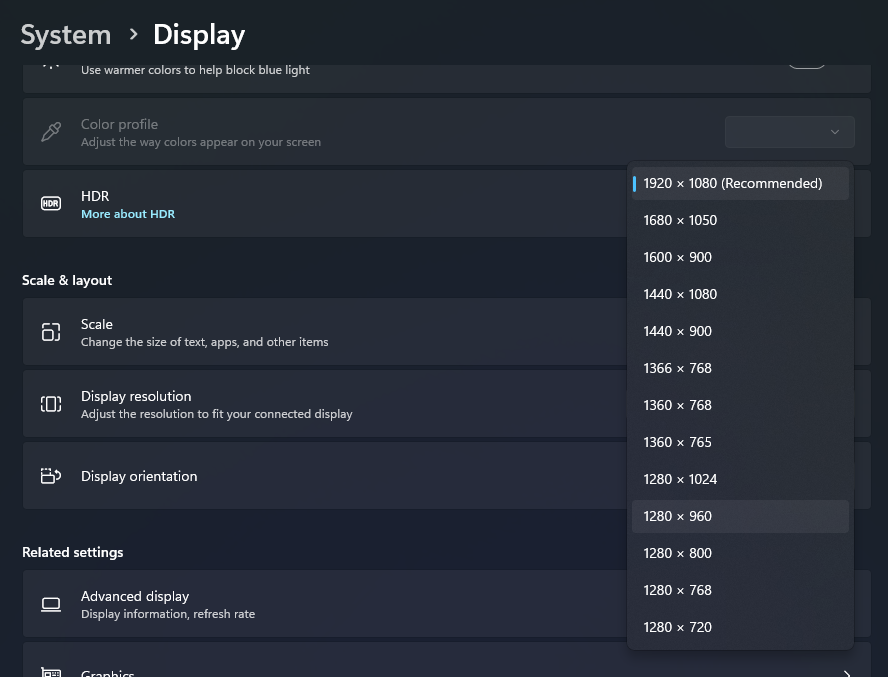Expand the Graphics row chevron
This screenshot has height=677, width=888.
pos(846,673)
